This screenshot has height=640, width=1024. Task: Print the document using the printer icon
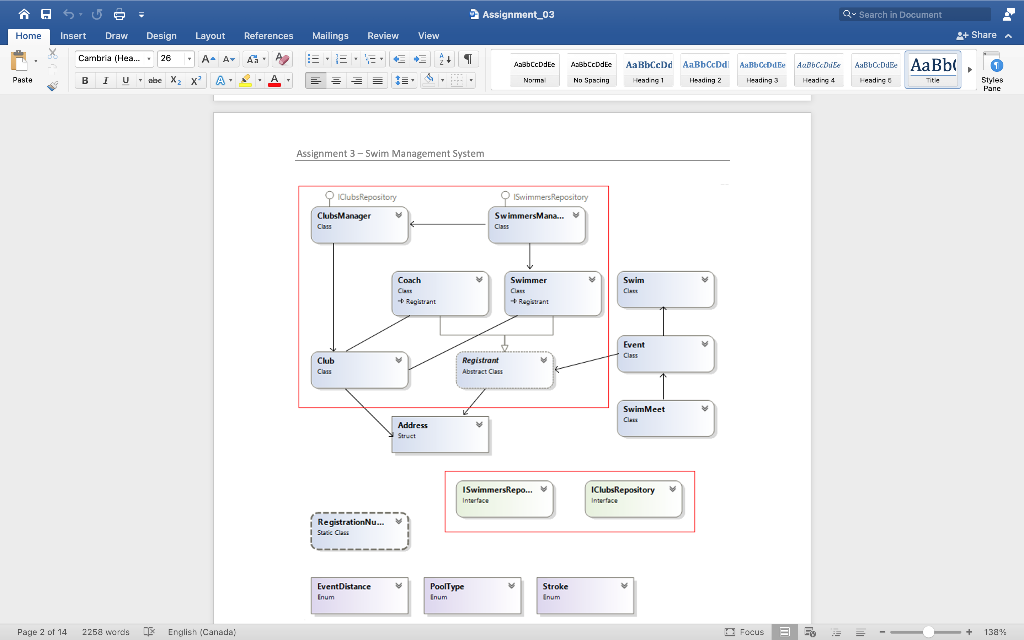120,14
